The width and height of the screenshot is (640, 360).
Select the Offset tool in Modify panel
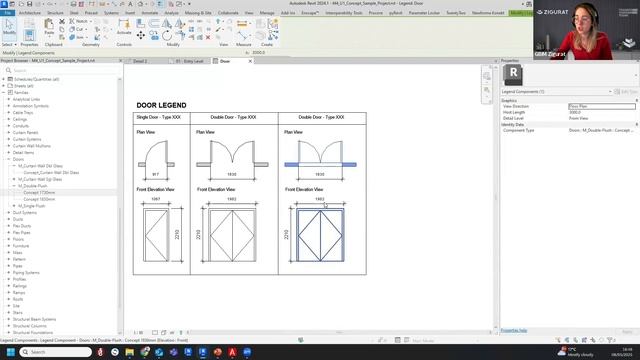click(x=154, y=23)
